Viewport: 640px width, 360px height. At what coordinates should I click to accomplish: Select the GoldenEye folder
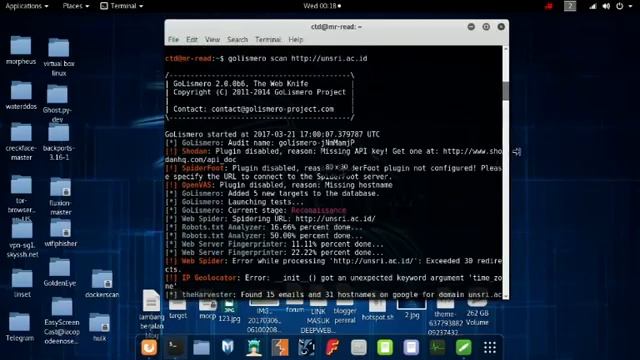tap(60, 273)
